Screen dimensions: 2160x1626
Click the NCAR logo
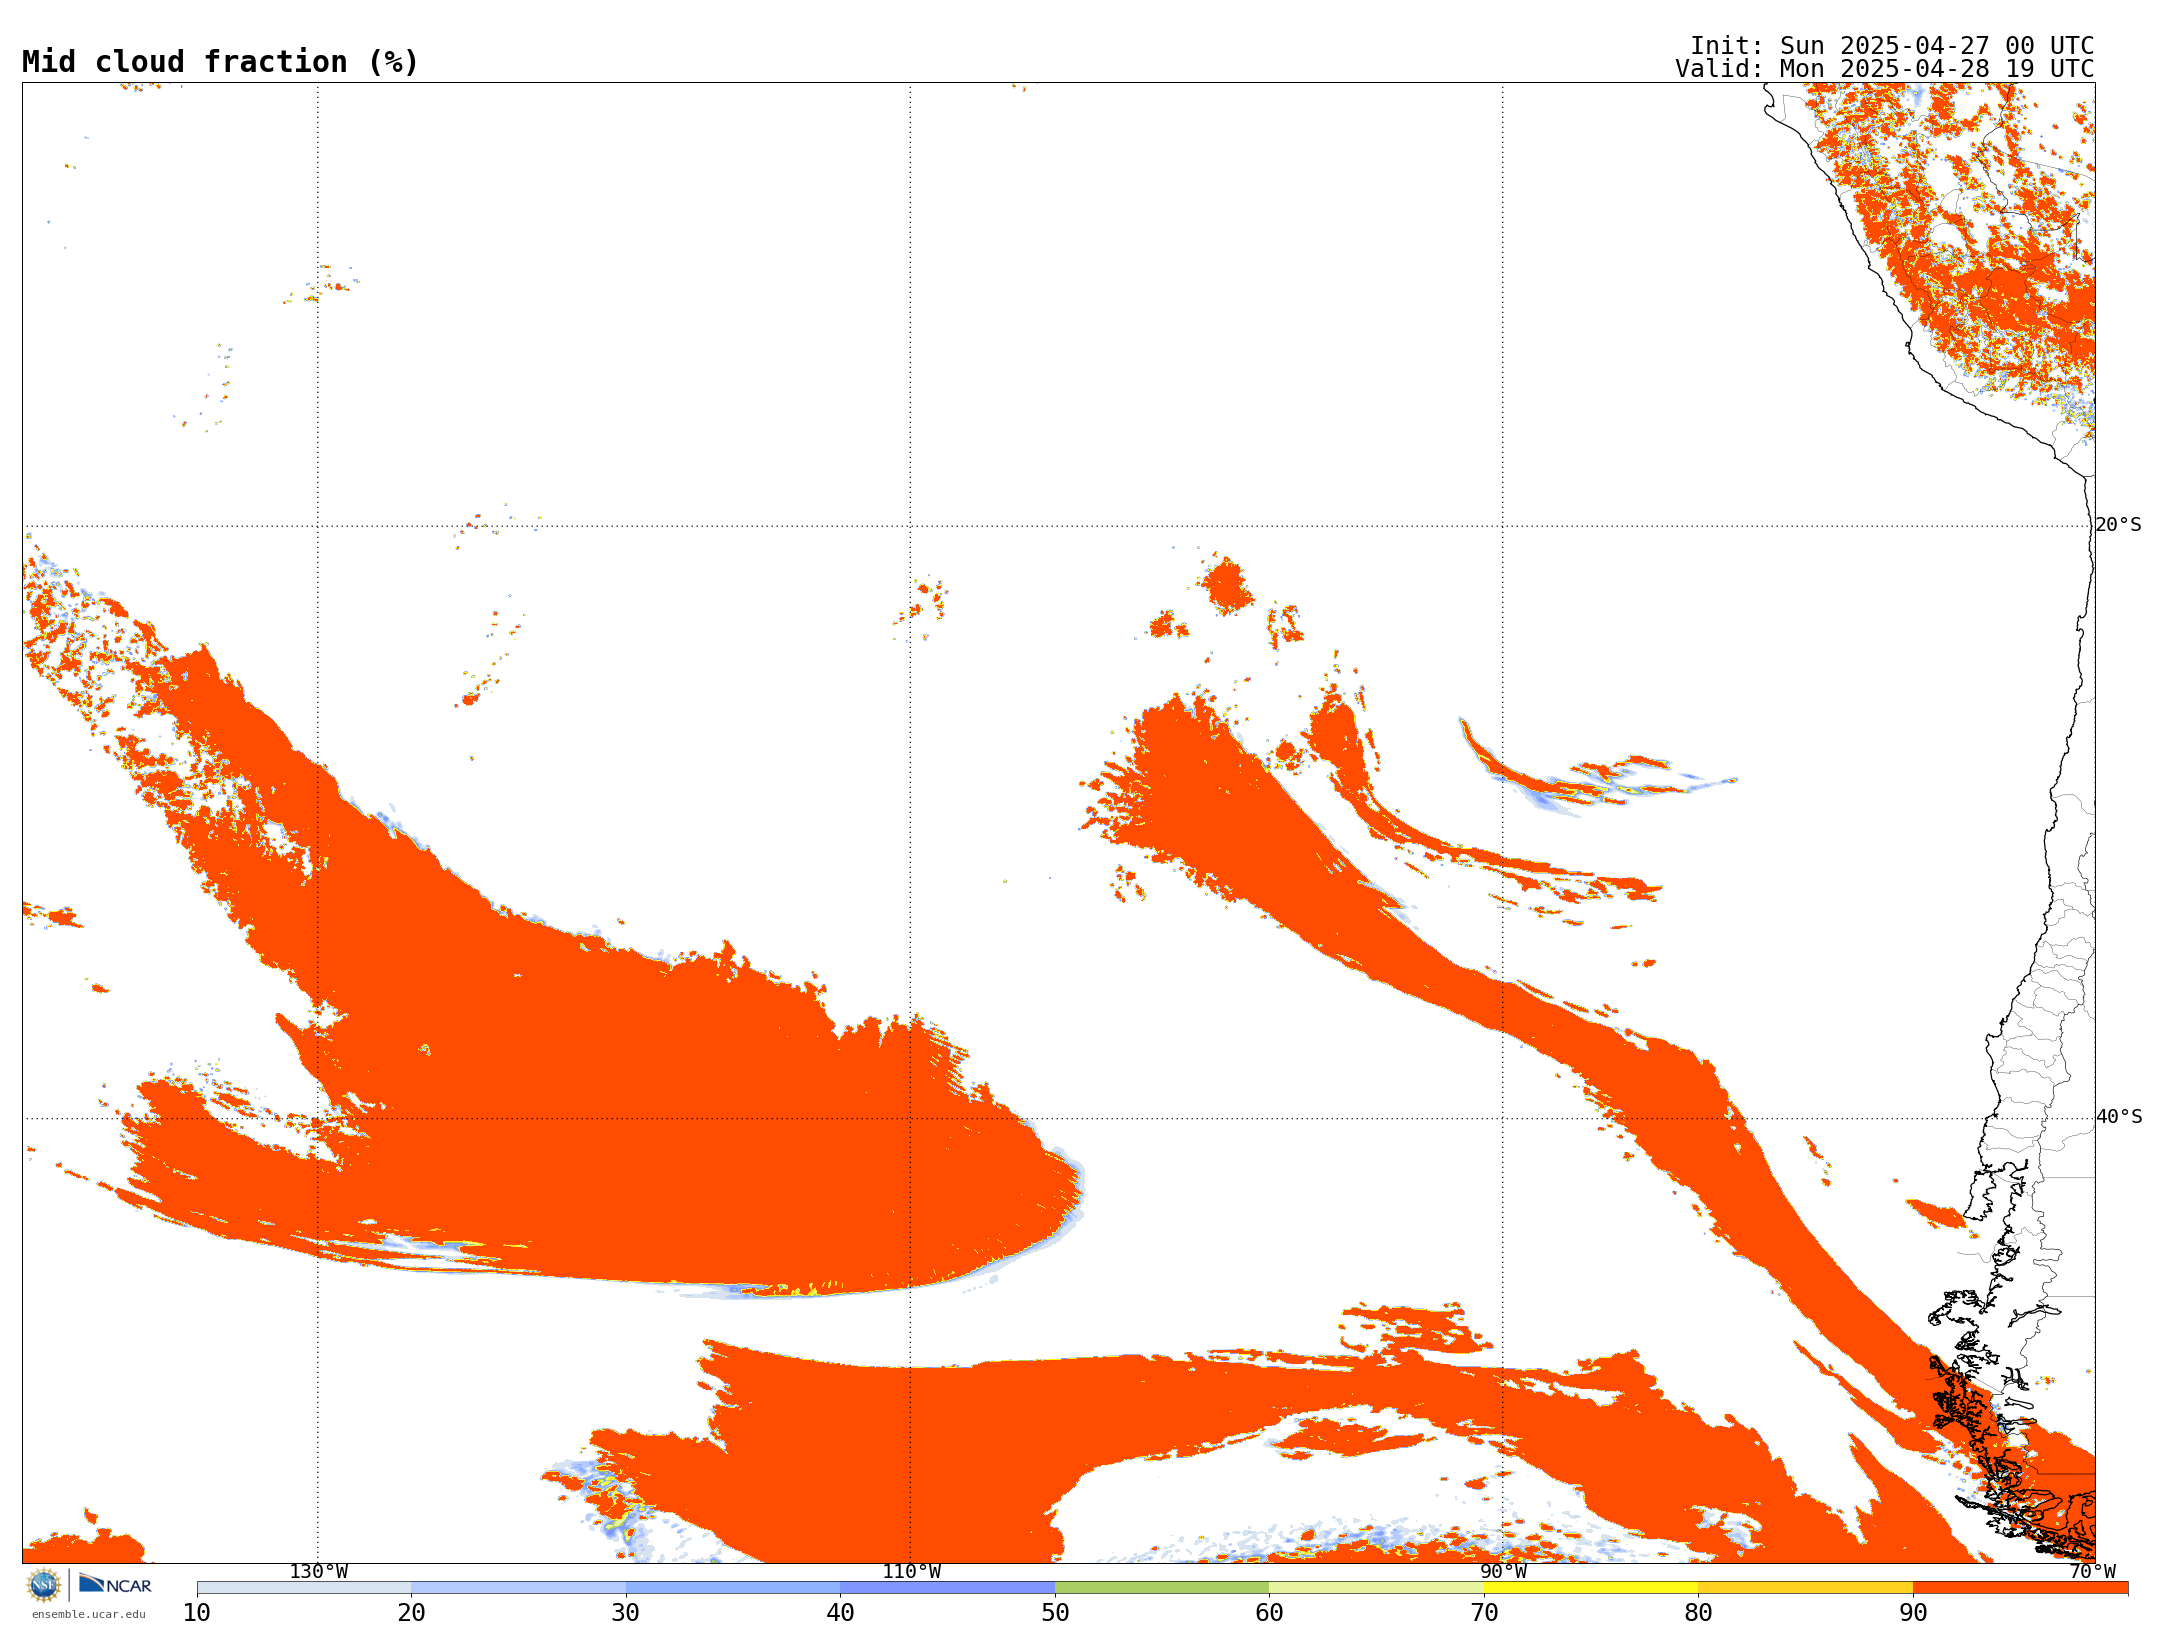pos(115,1584)
